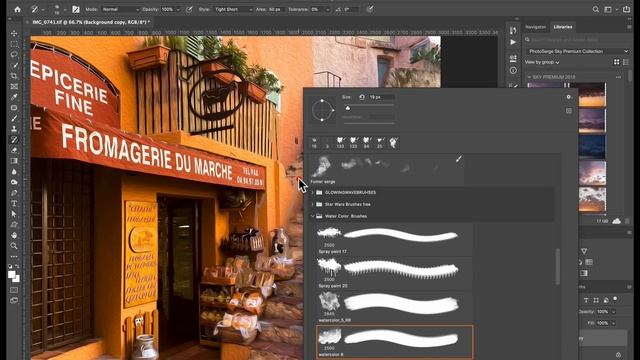640x360 pixels.
Task: Switch Libraries to list view
Action: coord(626,62)
